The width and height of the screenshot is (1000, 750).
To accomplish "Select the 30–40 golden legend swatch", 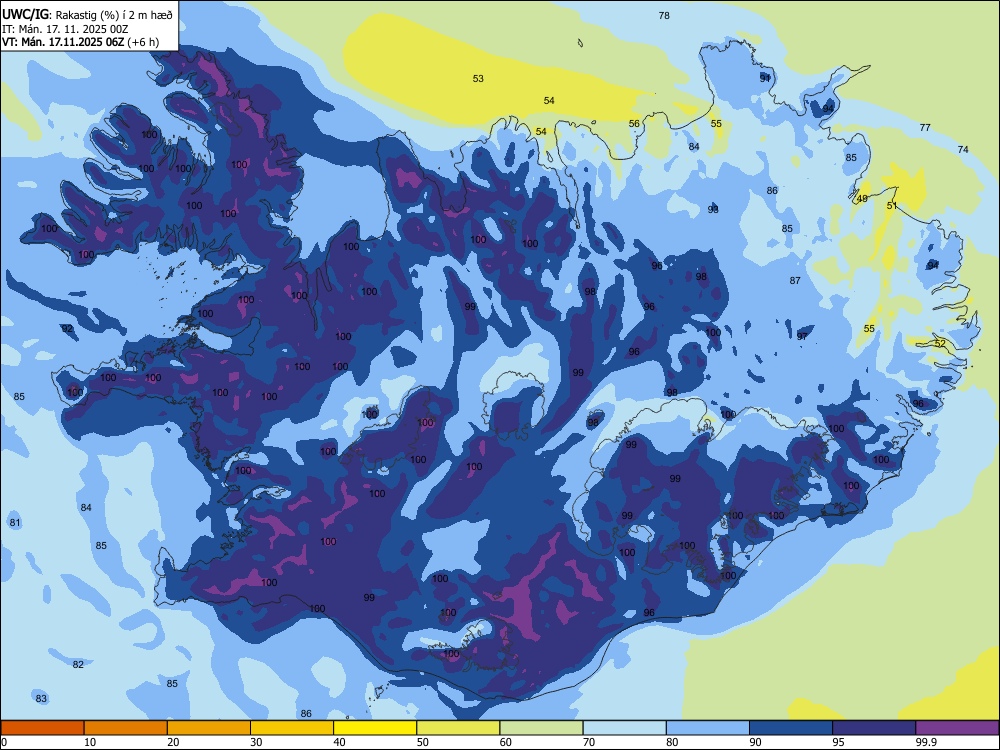I will (x=292, y=728).
